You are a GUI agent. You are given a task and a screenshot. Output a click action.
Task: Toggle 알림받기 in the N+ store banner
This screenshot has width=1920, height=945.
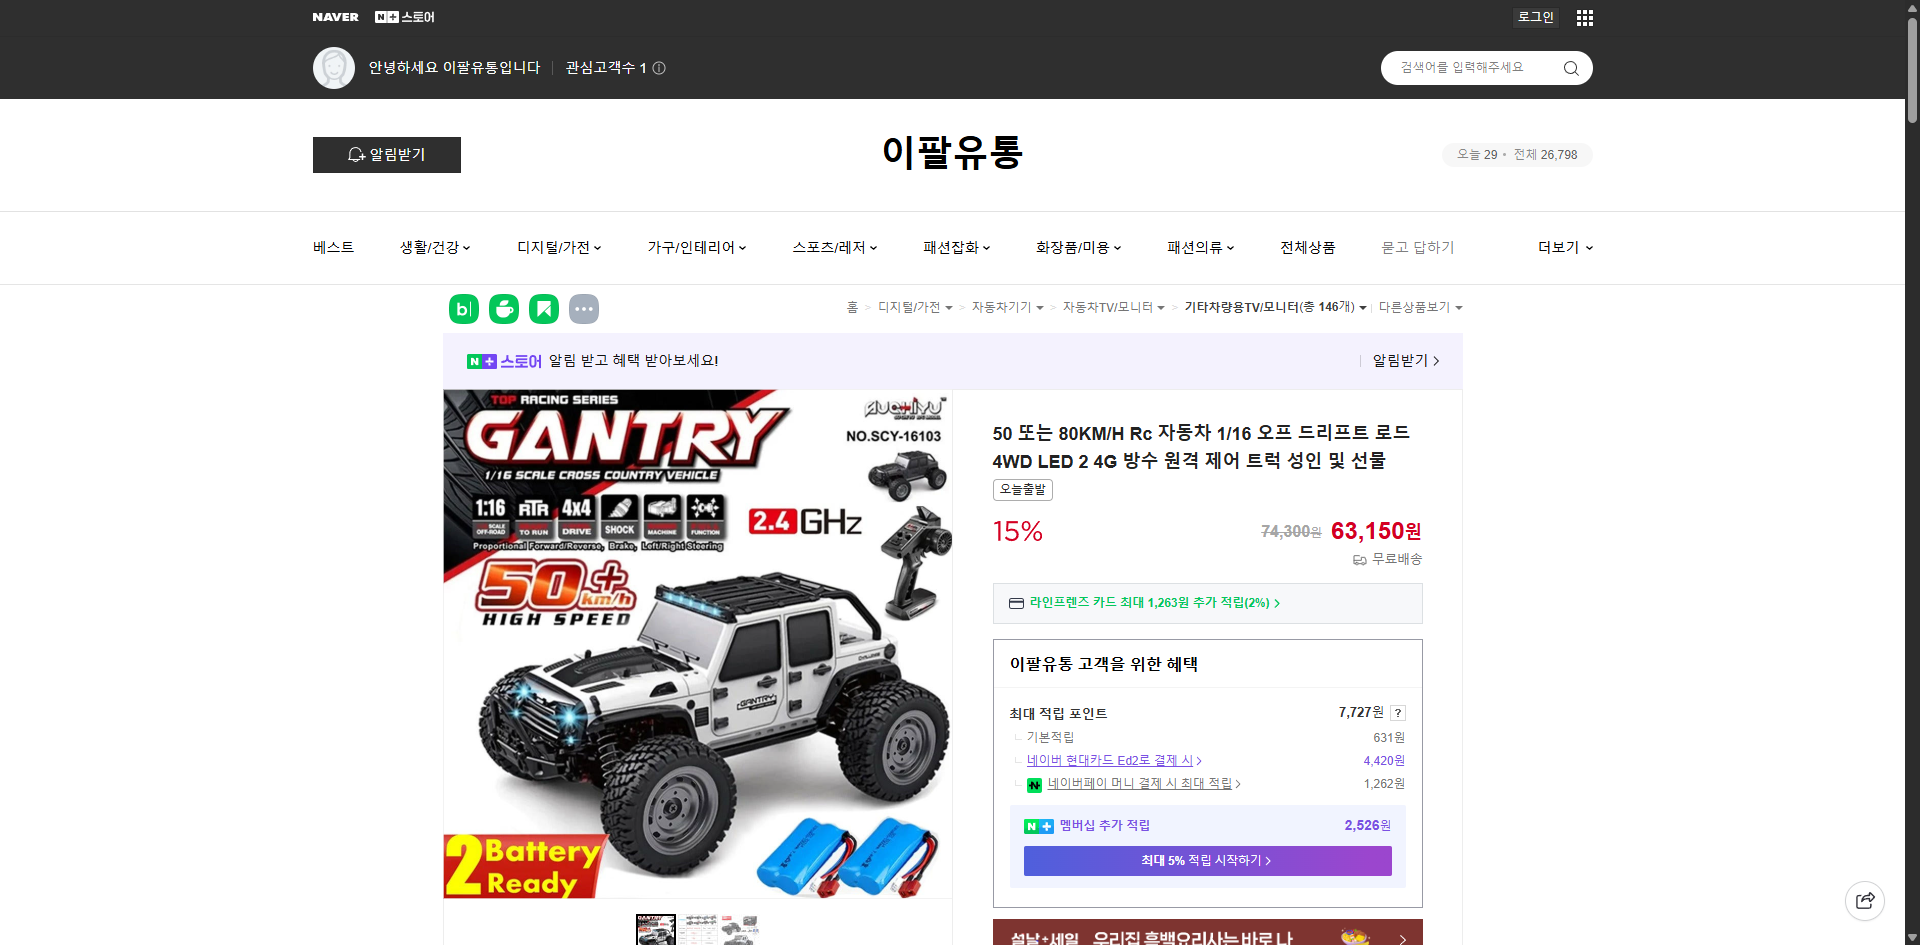pyautogui.click(x=1400, y=361)
